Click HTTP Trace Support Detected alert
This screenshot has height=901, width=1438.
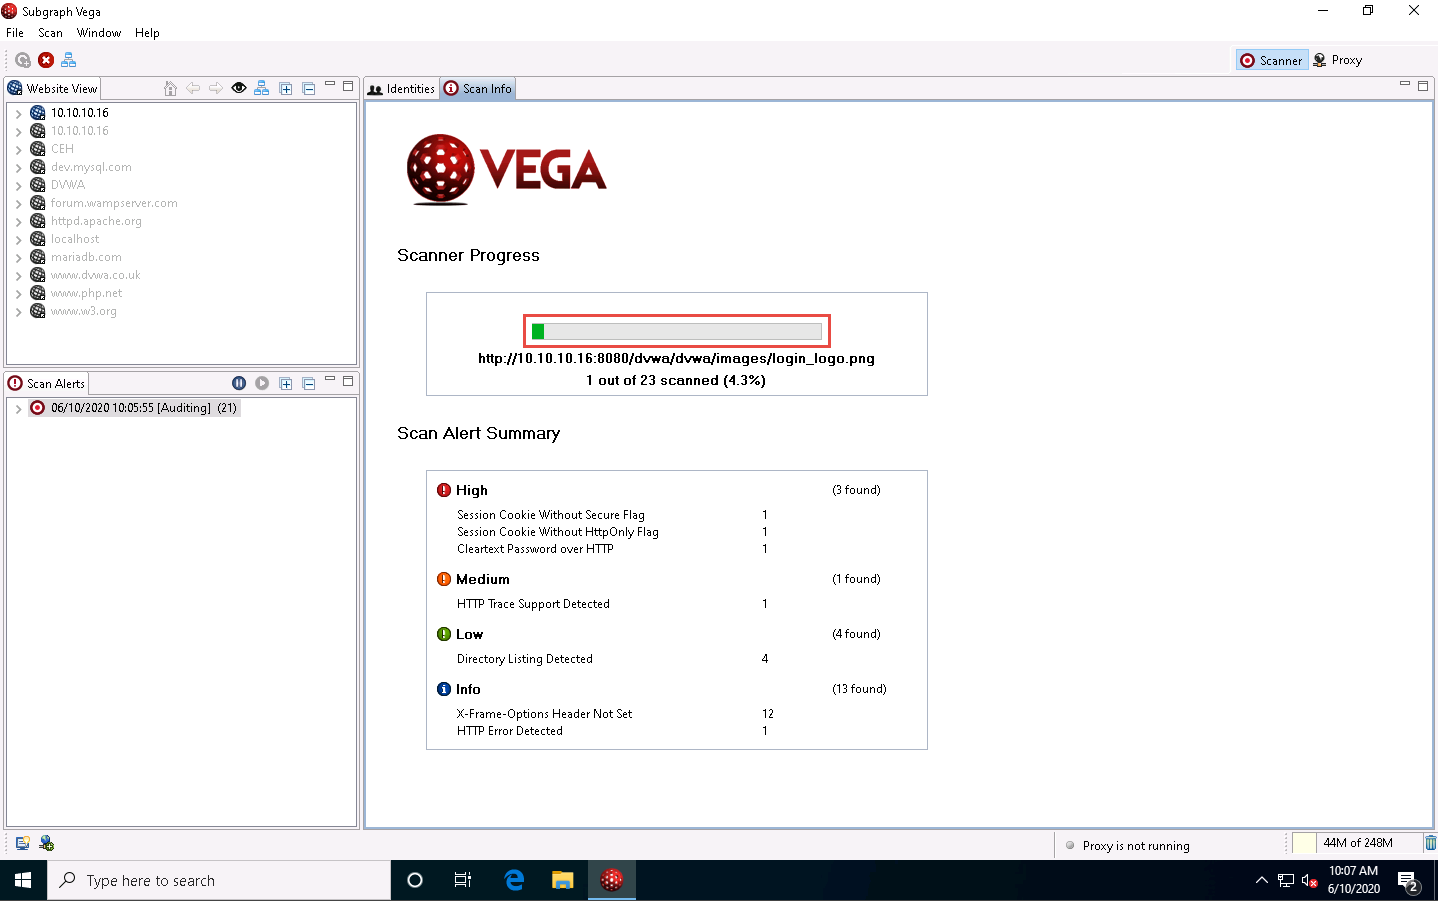click(x=533, y=604)
